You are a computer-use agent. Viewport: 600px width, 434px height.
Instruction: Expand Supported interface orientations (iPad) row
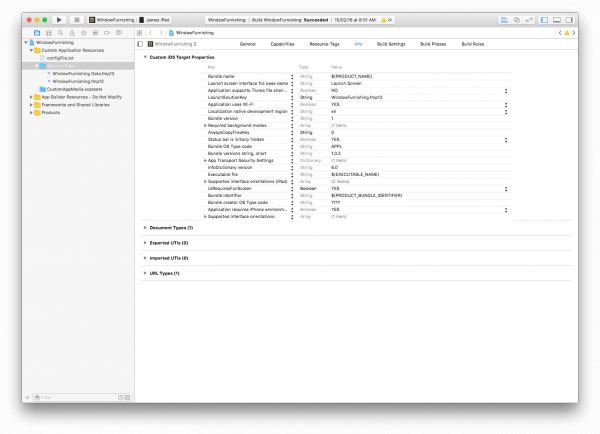pyautogui.click(x=205, y=181)
